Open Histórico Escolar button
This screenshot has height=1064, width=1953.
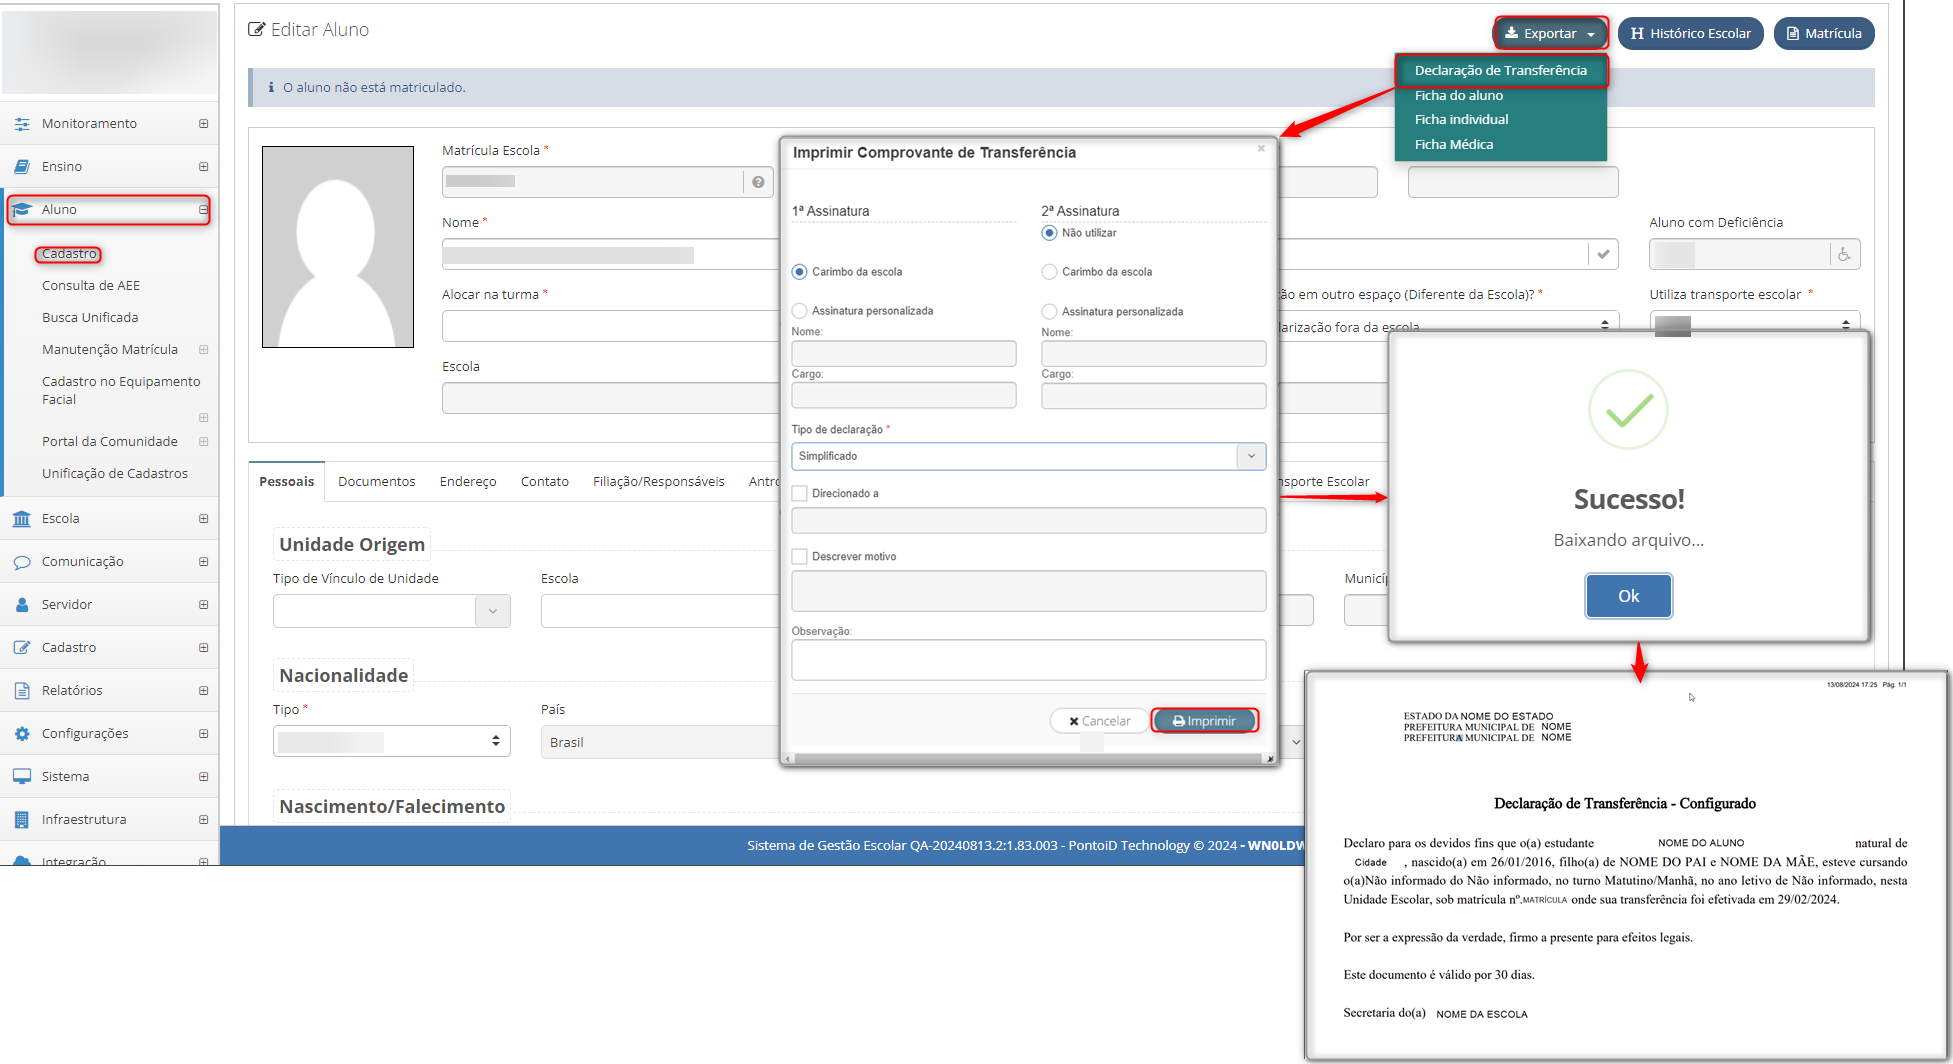pyautogui.click(x=1690, y=33)
